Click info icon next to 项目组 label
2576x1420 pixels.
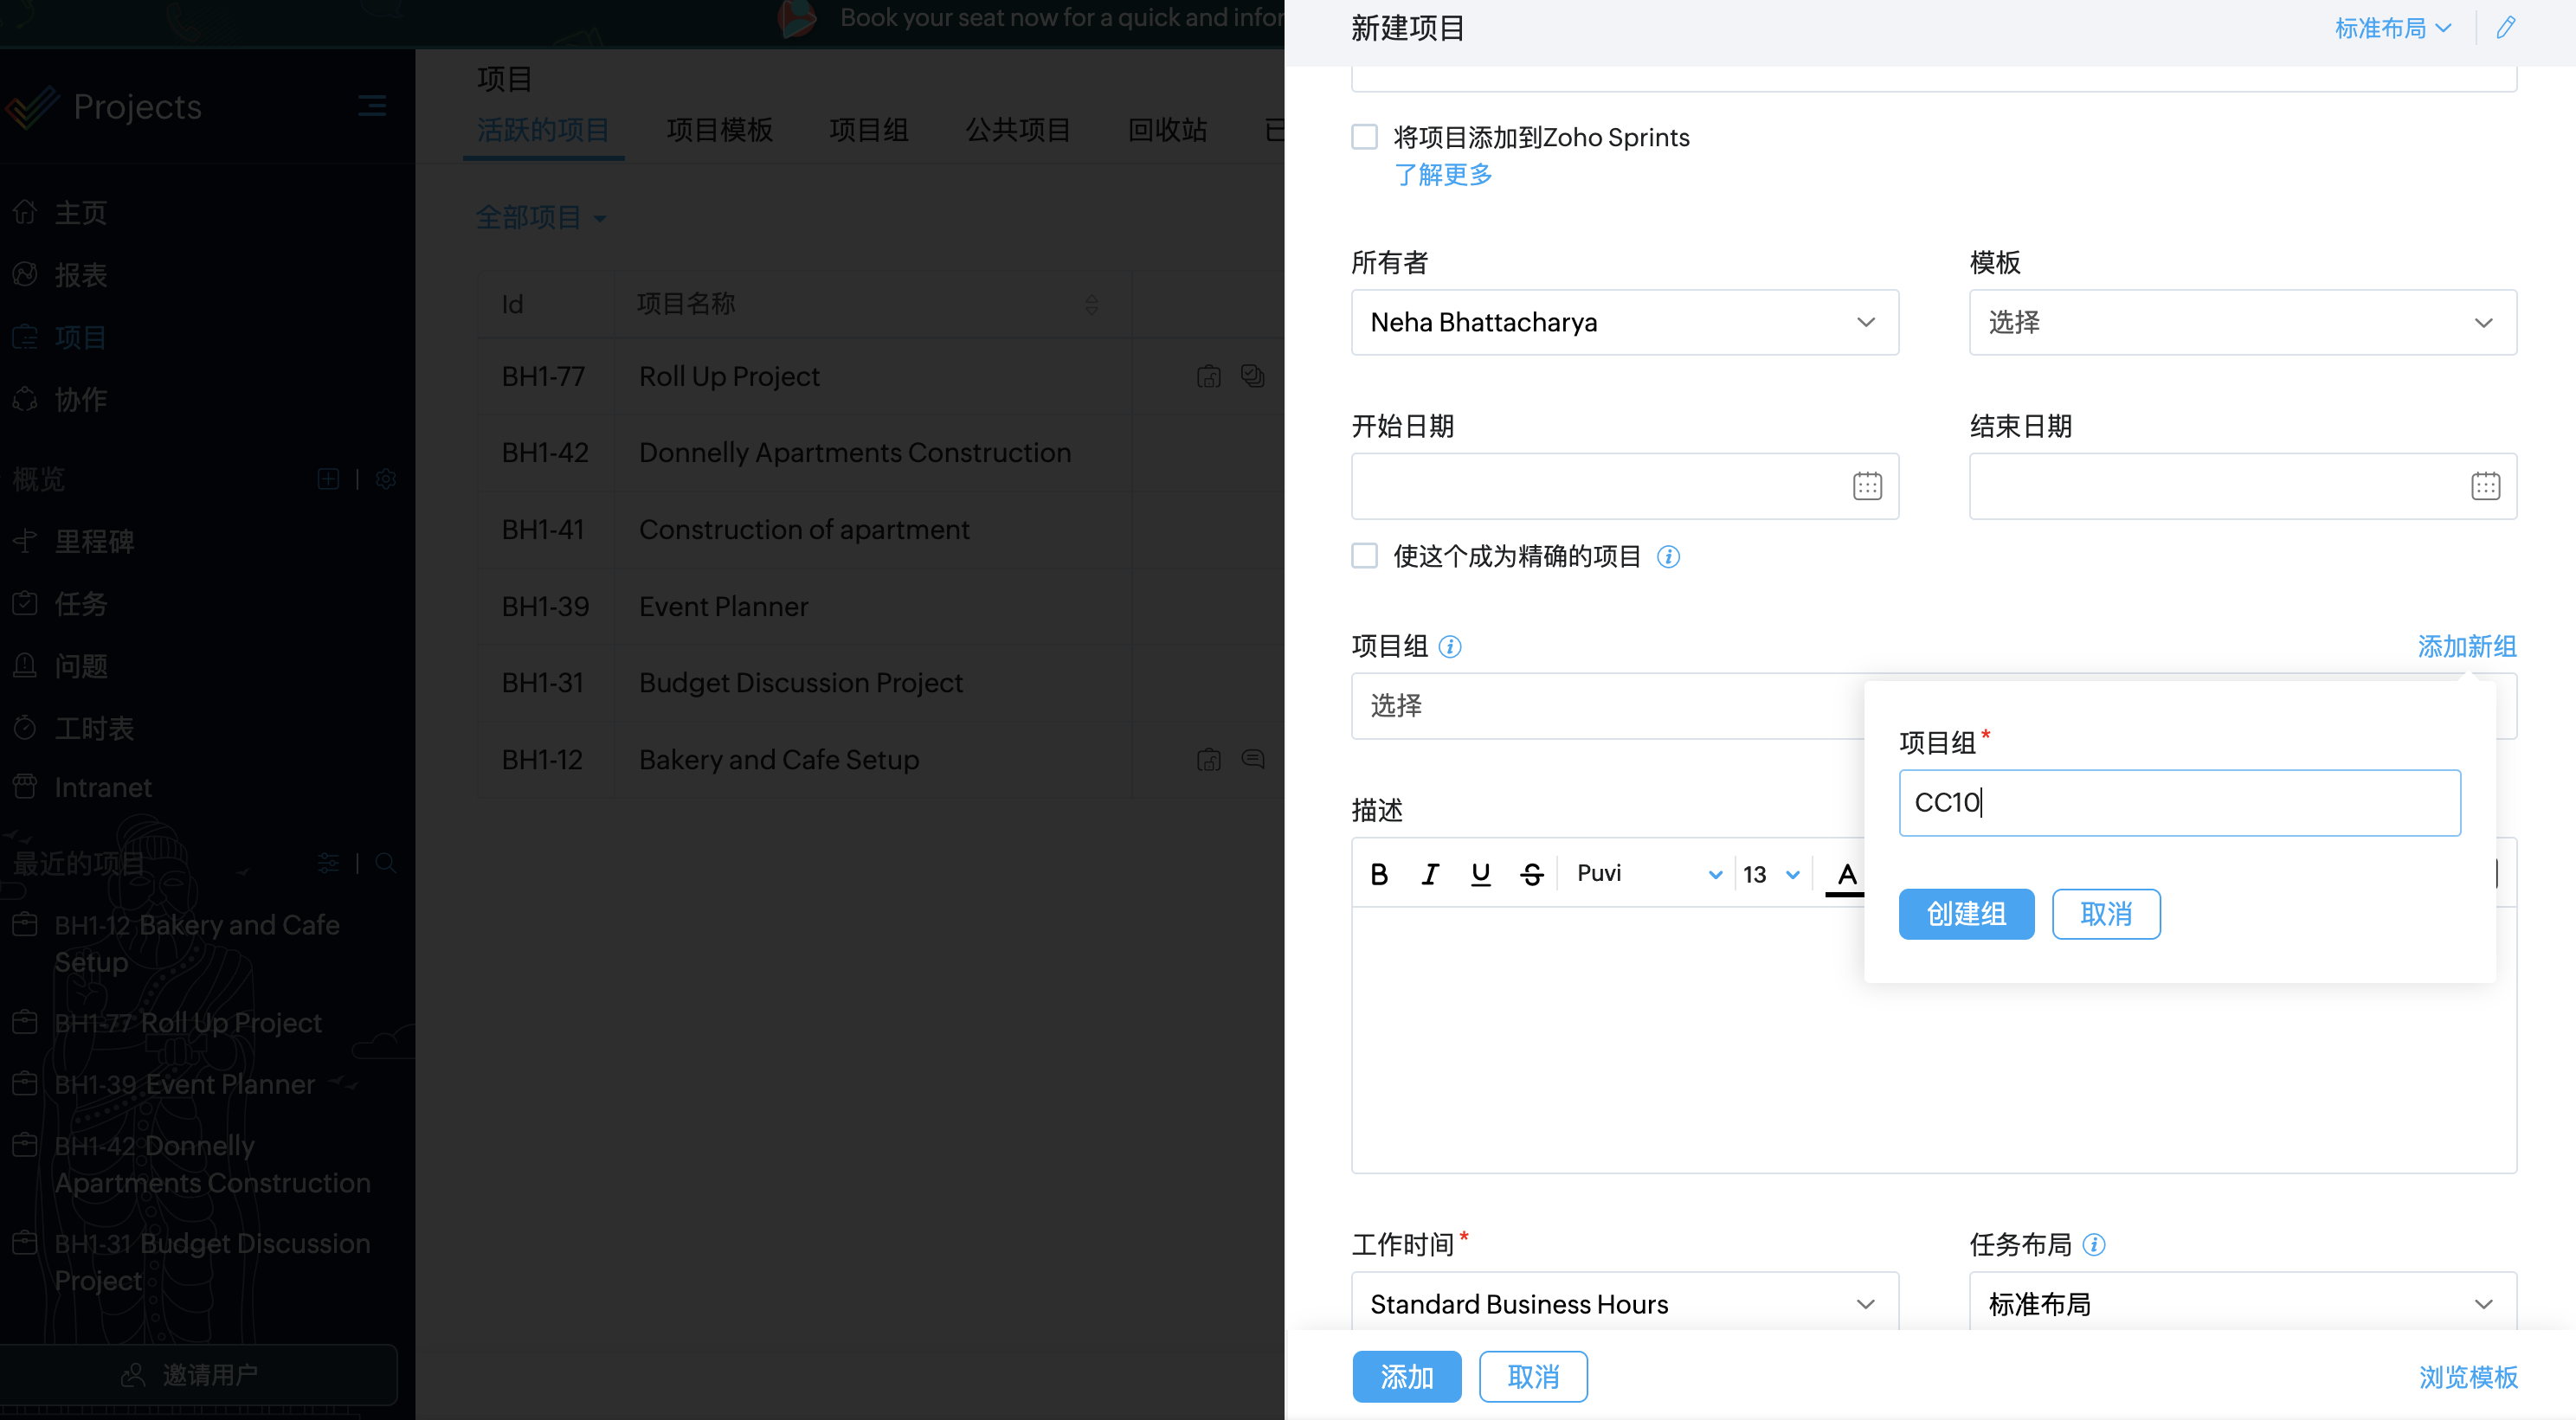pyautogui.click(x=1449, y=647)
